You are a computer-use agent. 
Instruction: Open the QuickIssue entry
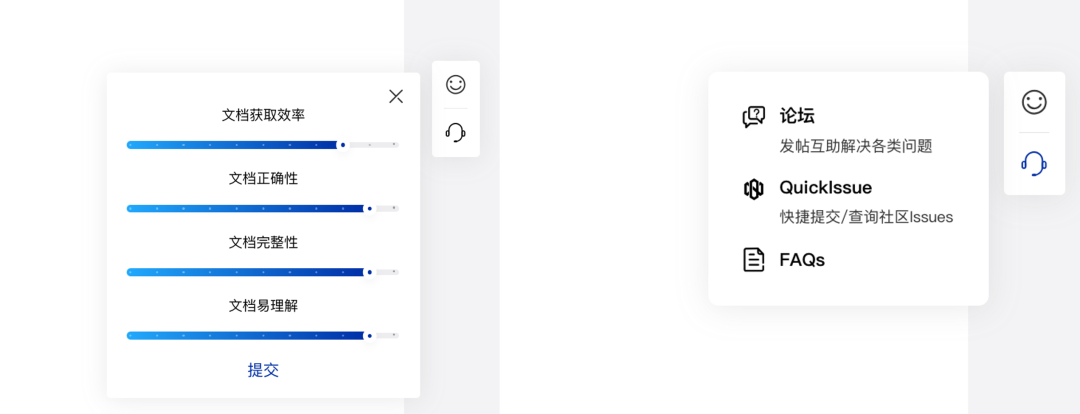point(826,187)
